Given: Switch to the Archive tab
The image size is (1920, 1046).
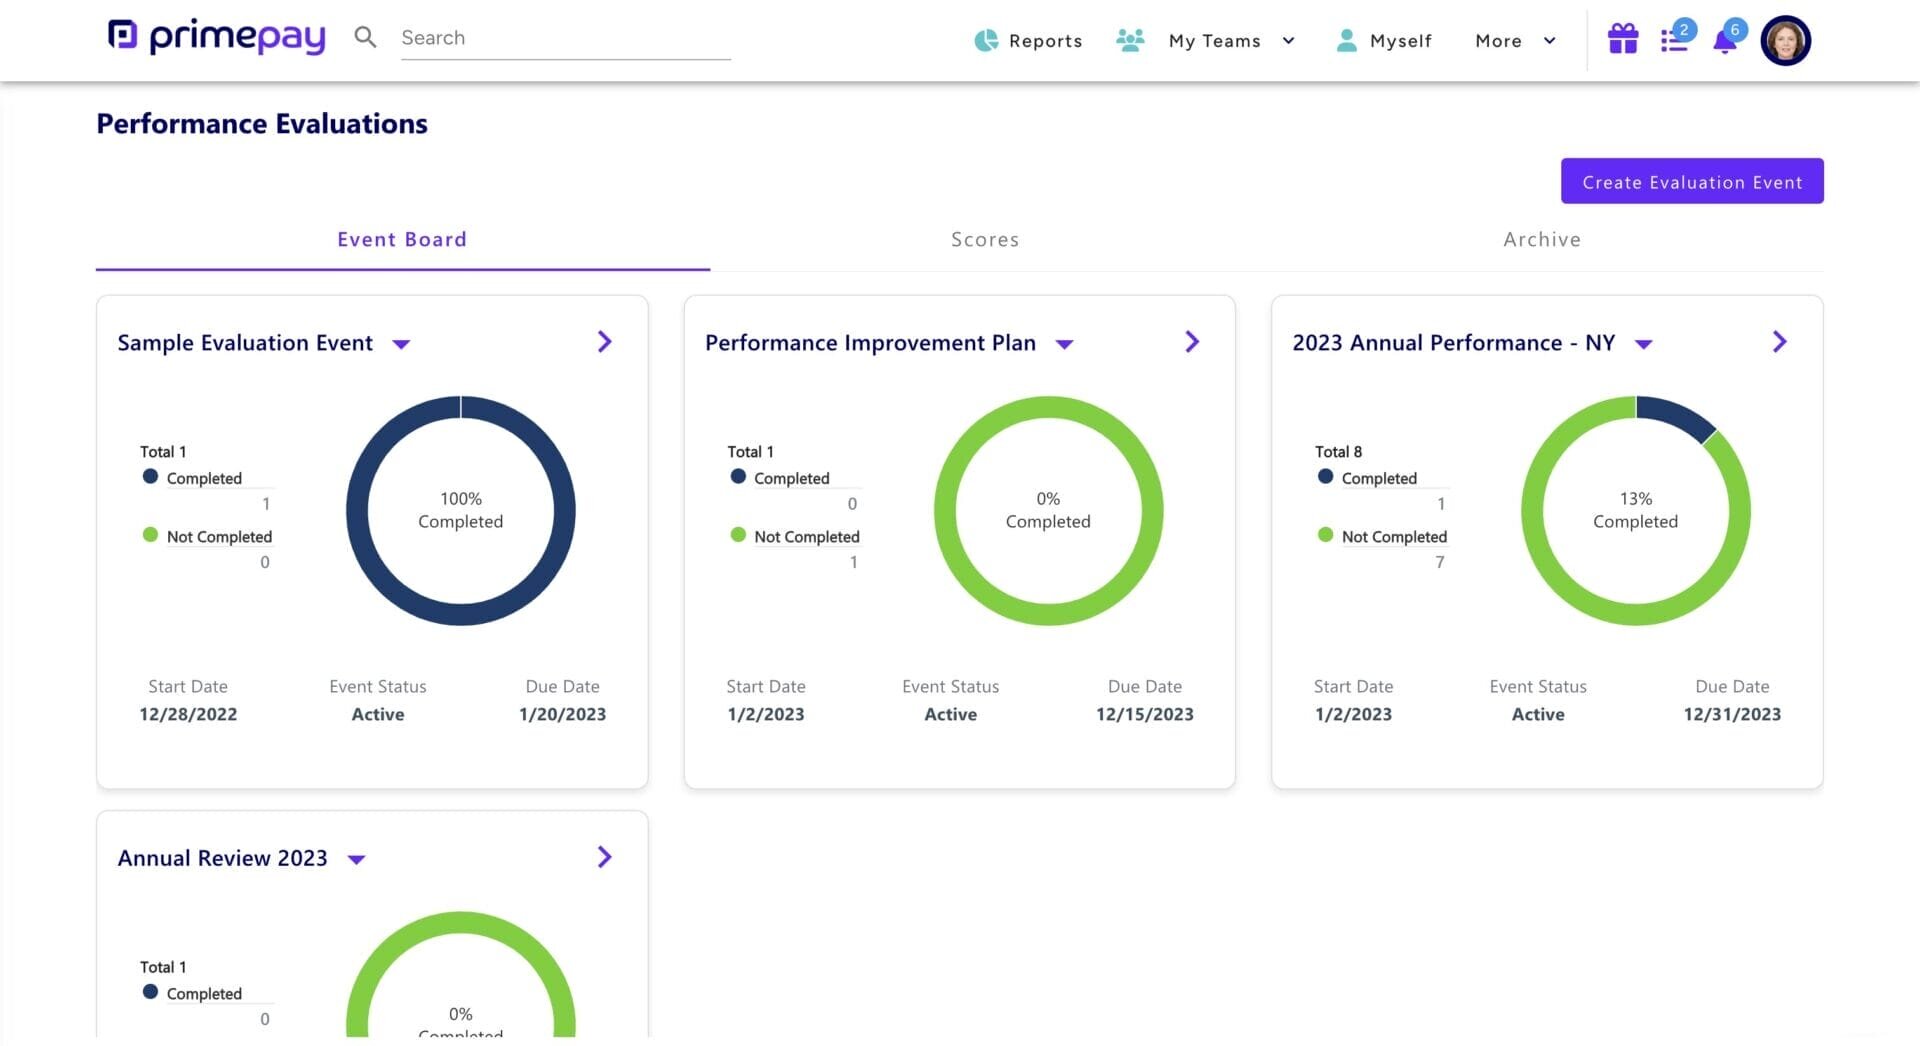Looking at the screenshot, I should pyautogui.click(x=1542, y=240).
